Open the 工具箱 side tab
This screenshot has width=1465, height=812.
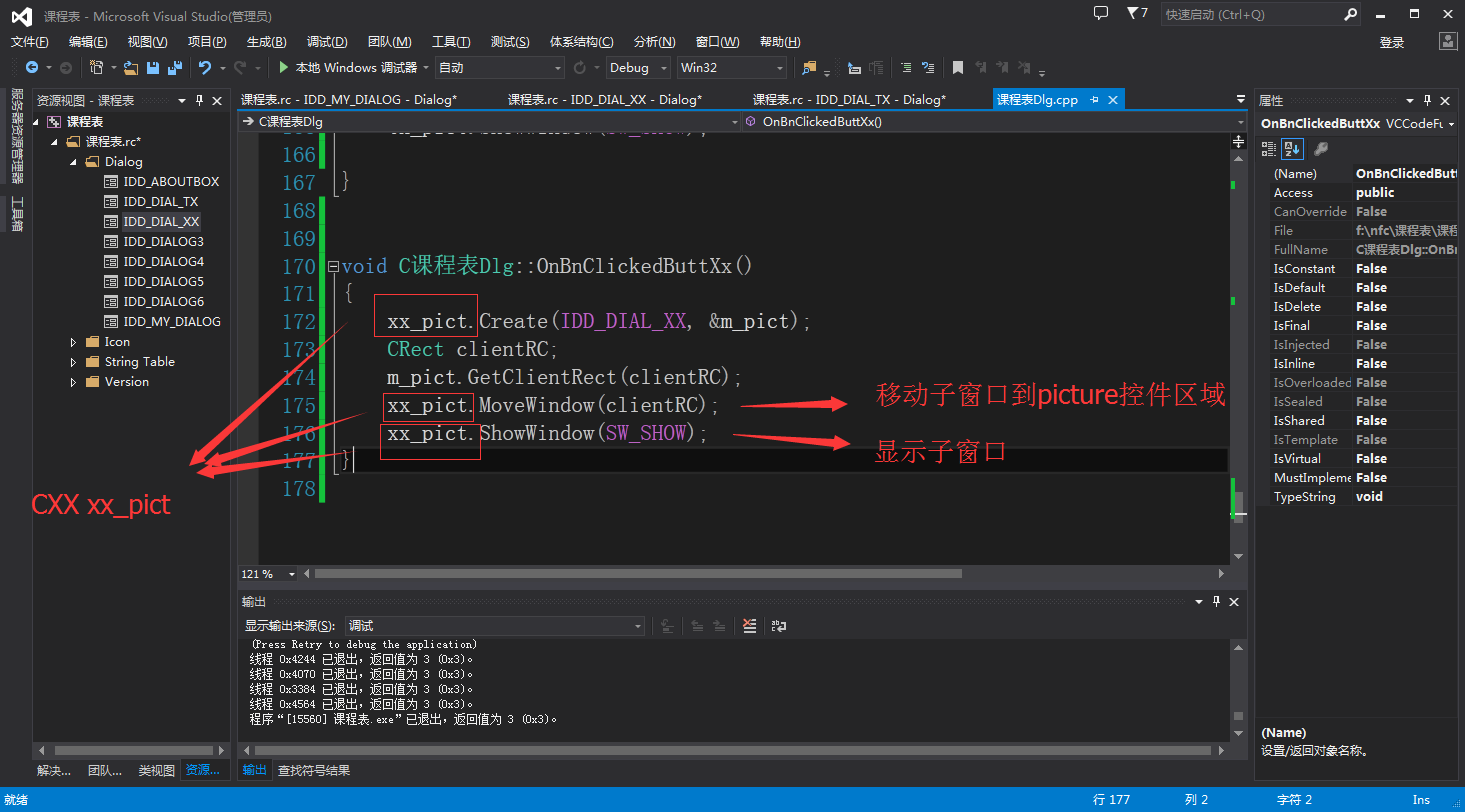[16, 215]
